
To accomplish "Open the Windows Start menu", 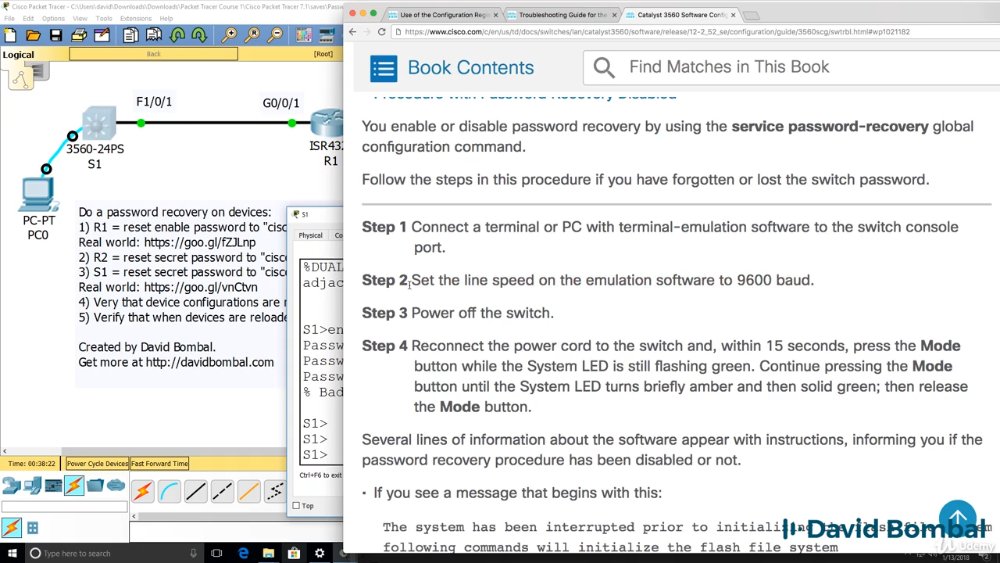I will (12, 553).
